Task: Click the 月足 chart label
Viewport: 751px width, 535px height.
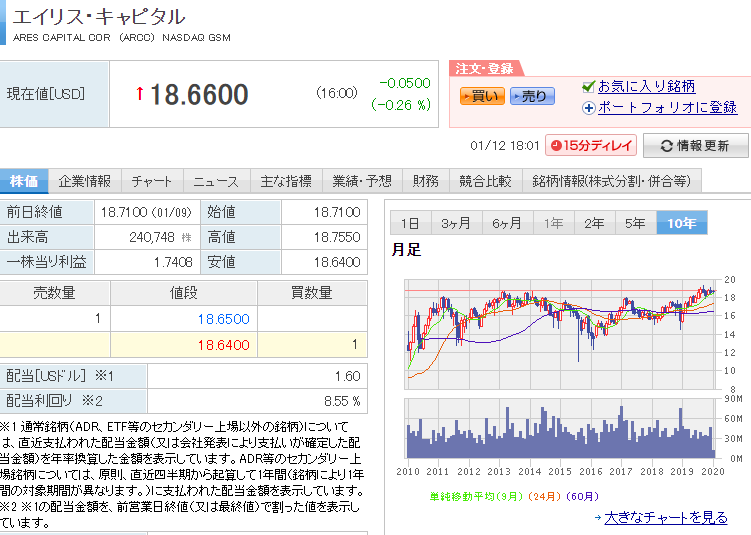Action: point(406,250)
